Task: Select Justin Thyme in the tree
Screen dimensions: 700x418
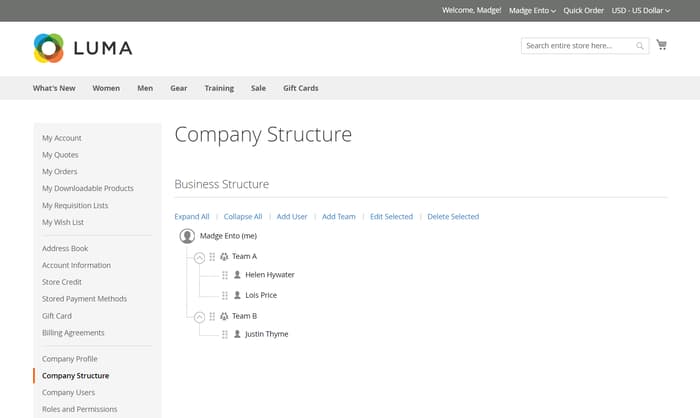Action: tap(267, 334)
